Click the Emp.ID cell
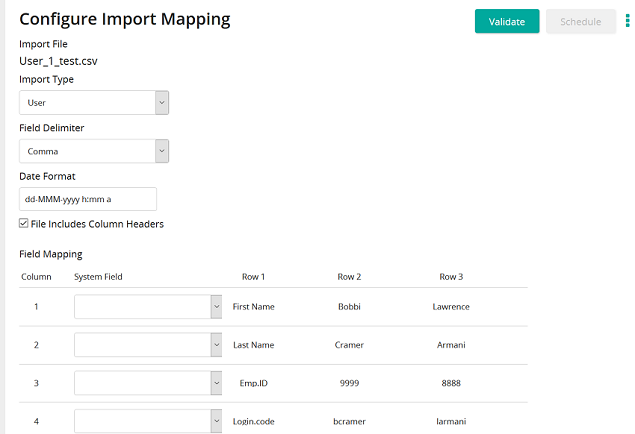Viewport: 635px width, 434px height. (x=254, y=383)
